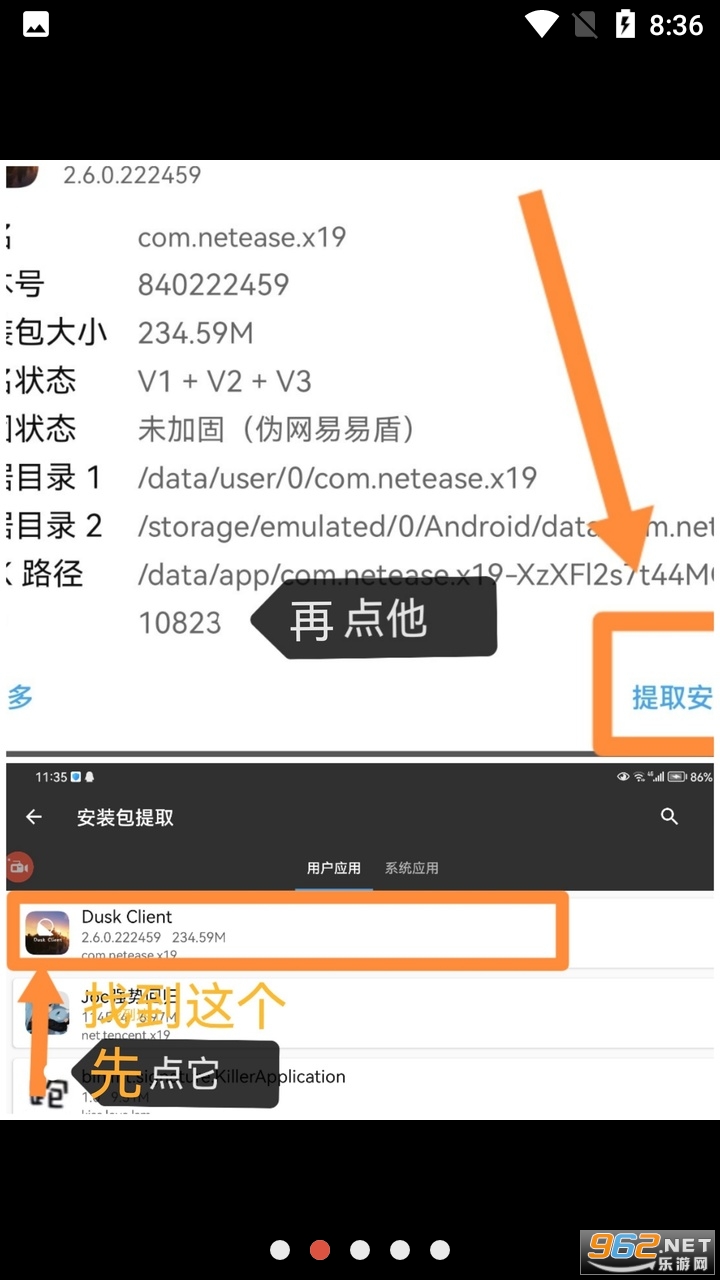Tap the second app's icon in the list

tap(47, 1012)
